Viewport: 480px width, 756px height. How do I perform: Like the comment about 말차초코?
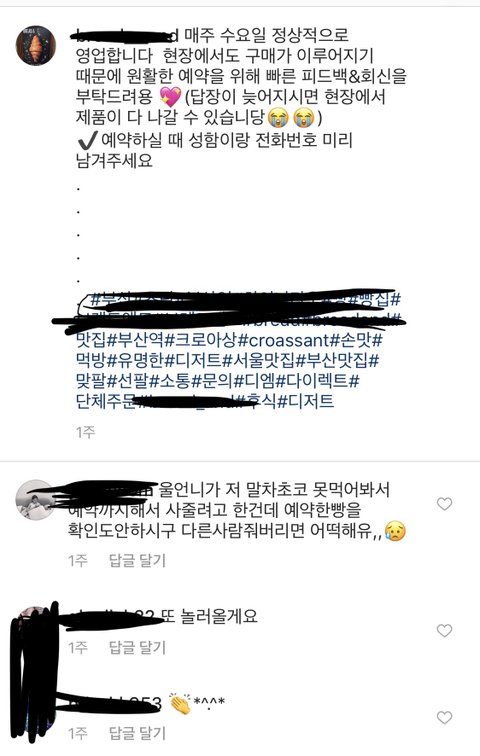point(444,504)
